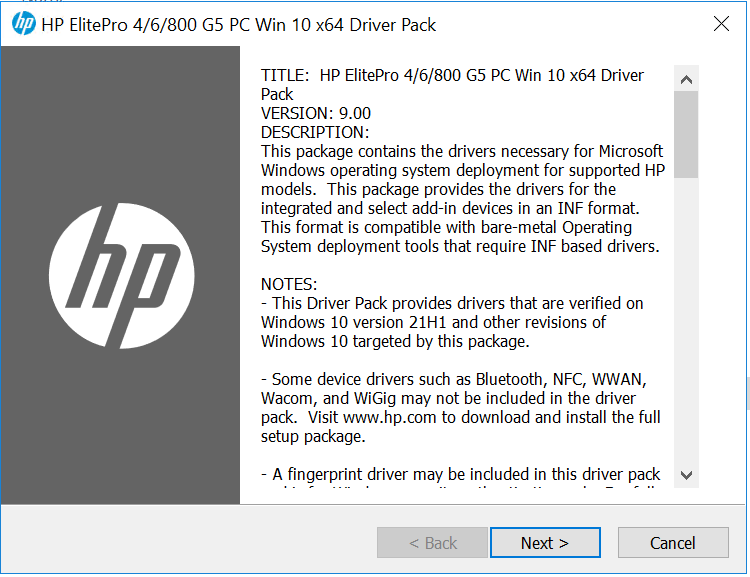Close the installer window with the X

(721, 23)
